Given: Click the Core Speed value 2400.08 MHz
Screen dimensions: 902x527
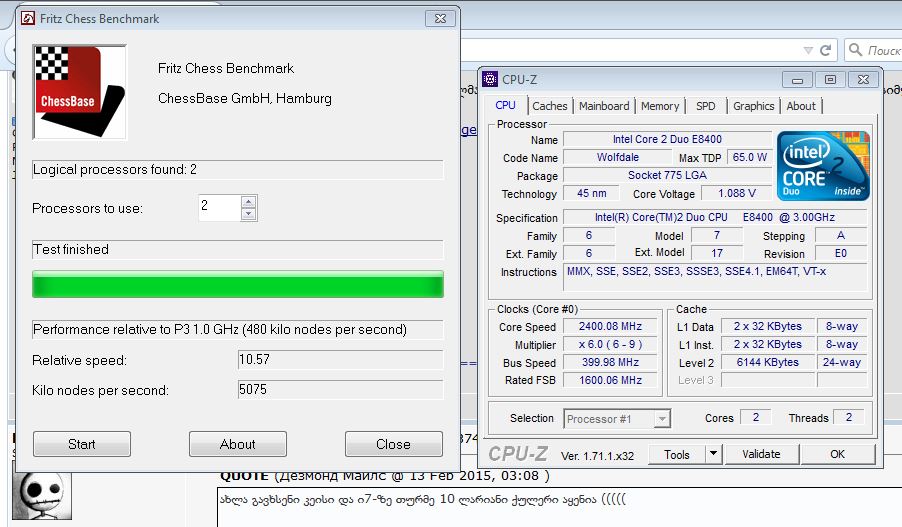Looking at the screenshot, I should (x=610, y=326).
